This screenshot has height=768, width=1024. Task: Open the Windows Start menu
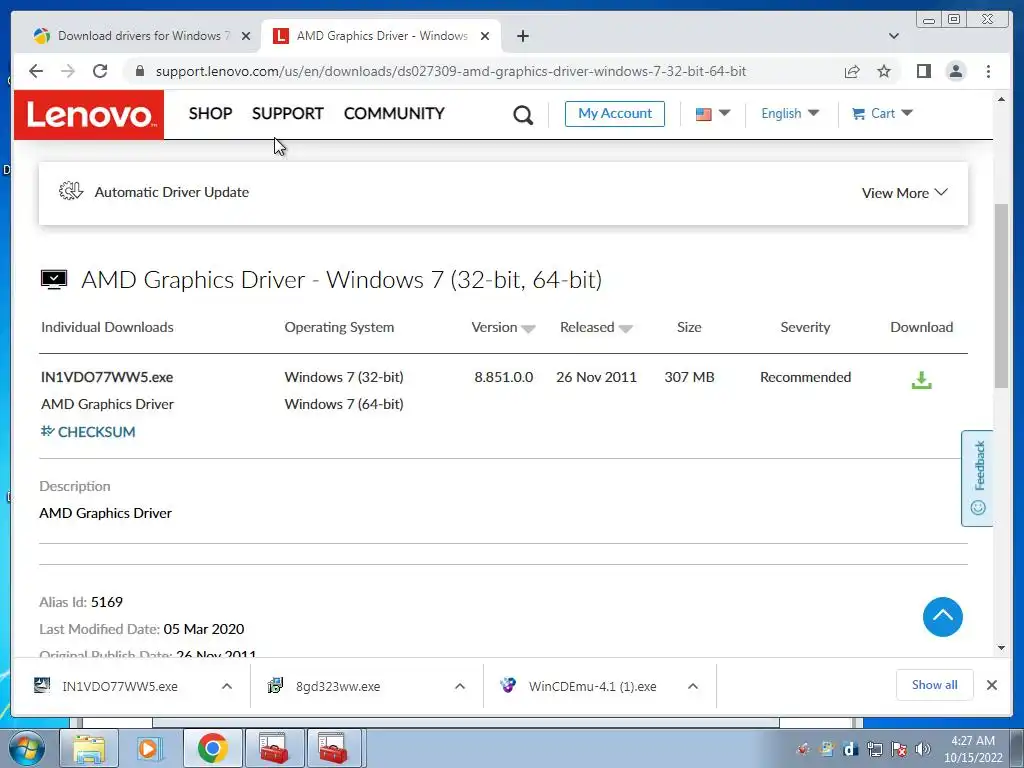[x=26, y=748]
